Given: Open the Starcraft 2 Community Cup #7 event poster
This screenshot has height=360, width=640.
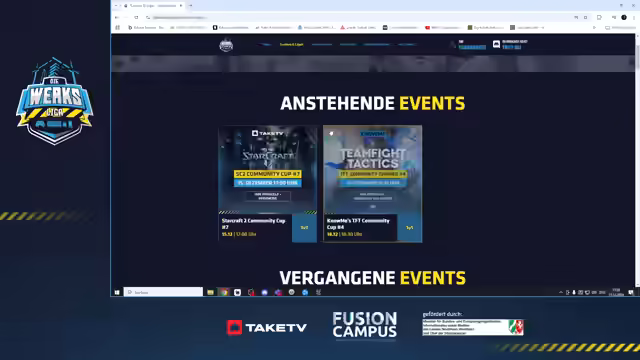Looking at the screenshot, I should pos(268,169).
